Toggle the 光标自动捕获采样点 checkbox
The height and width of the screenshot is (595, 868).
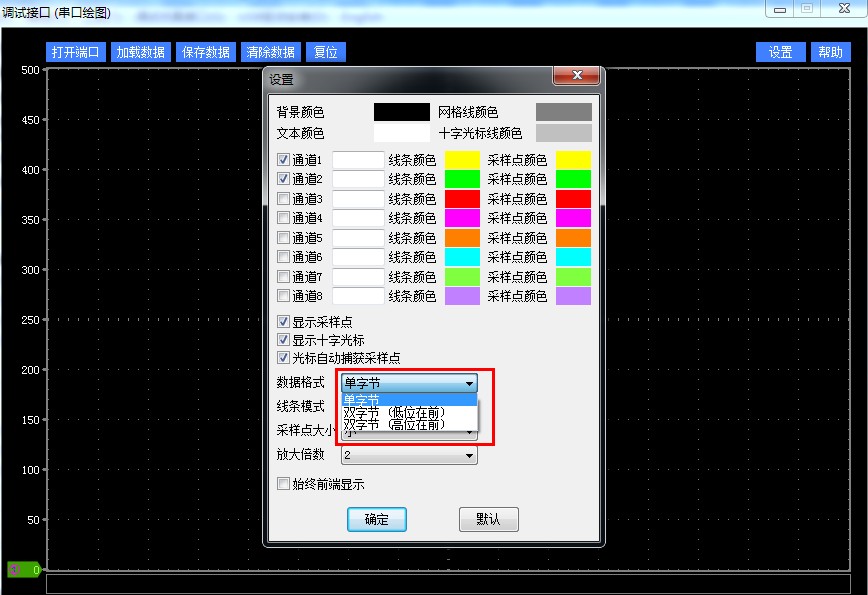(283, 358)
